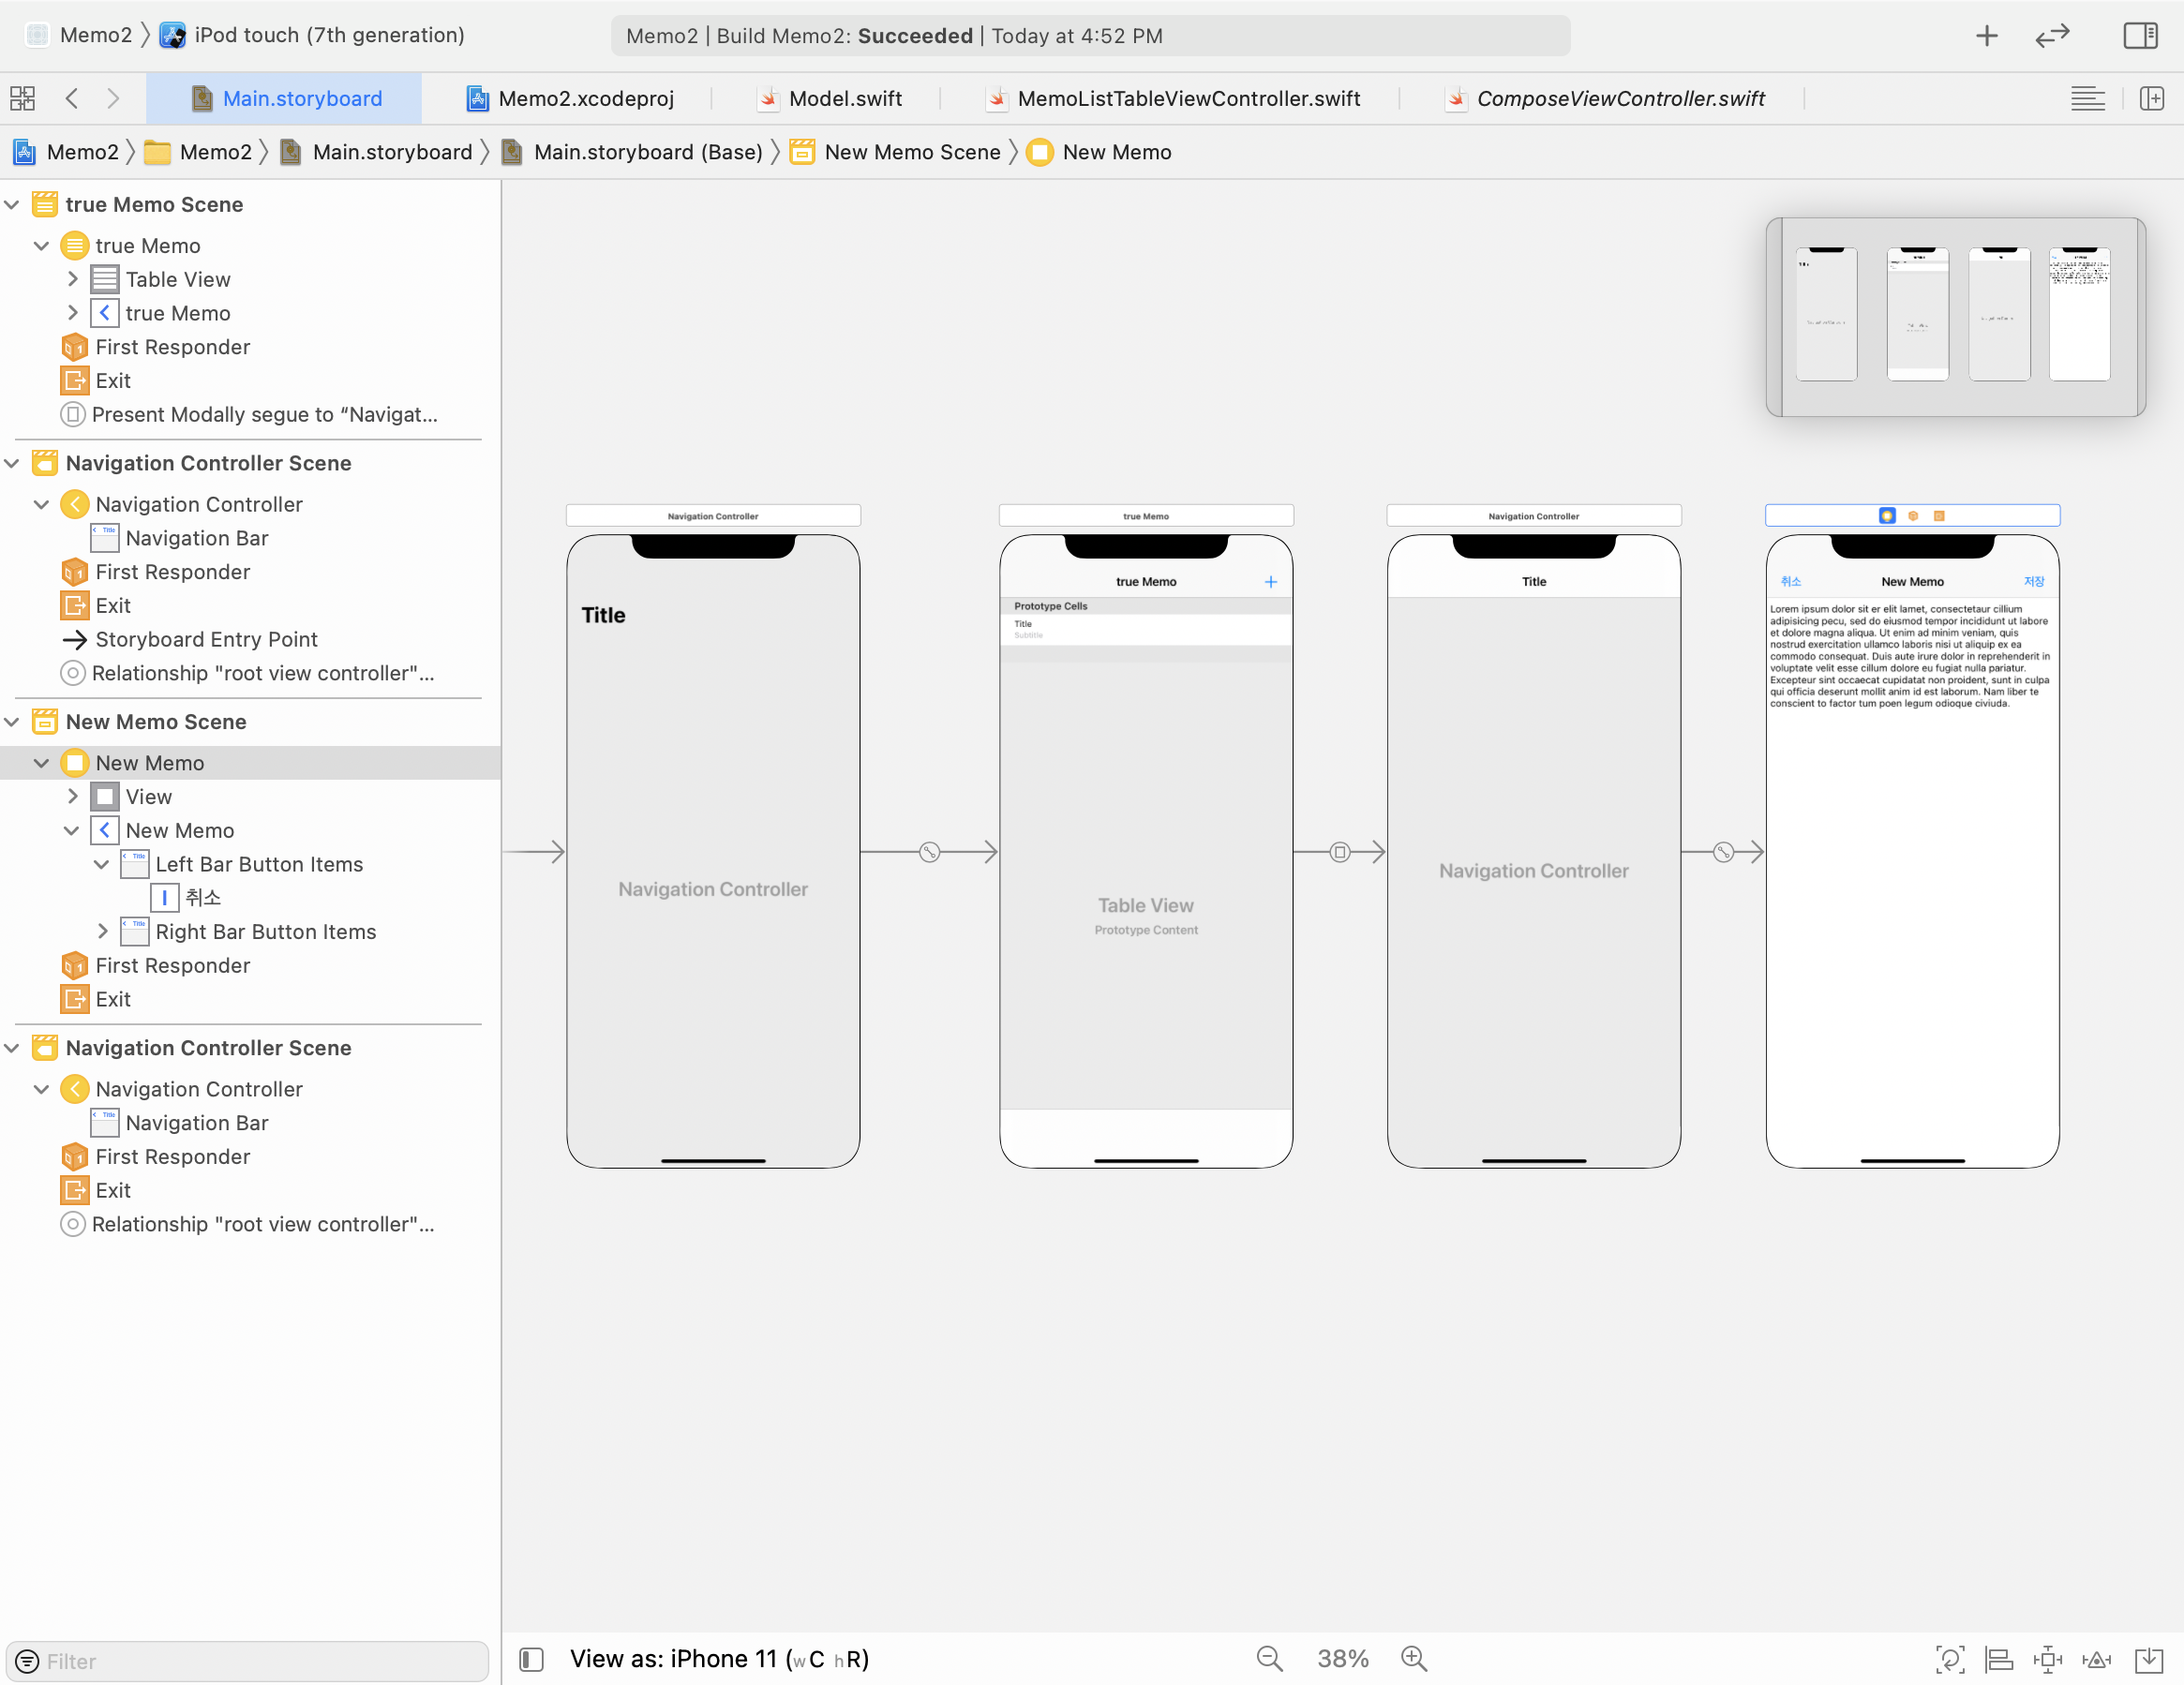2184x1685 pixels.
Task: Click the zoom in magnifier icon
Action: (1413, 1658)
